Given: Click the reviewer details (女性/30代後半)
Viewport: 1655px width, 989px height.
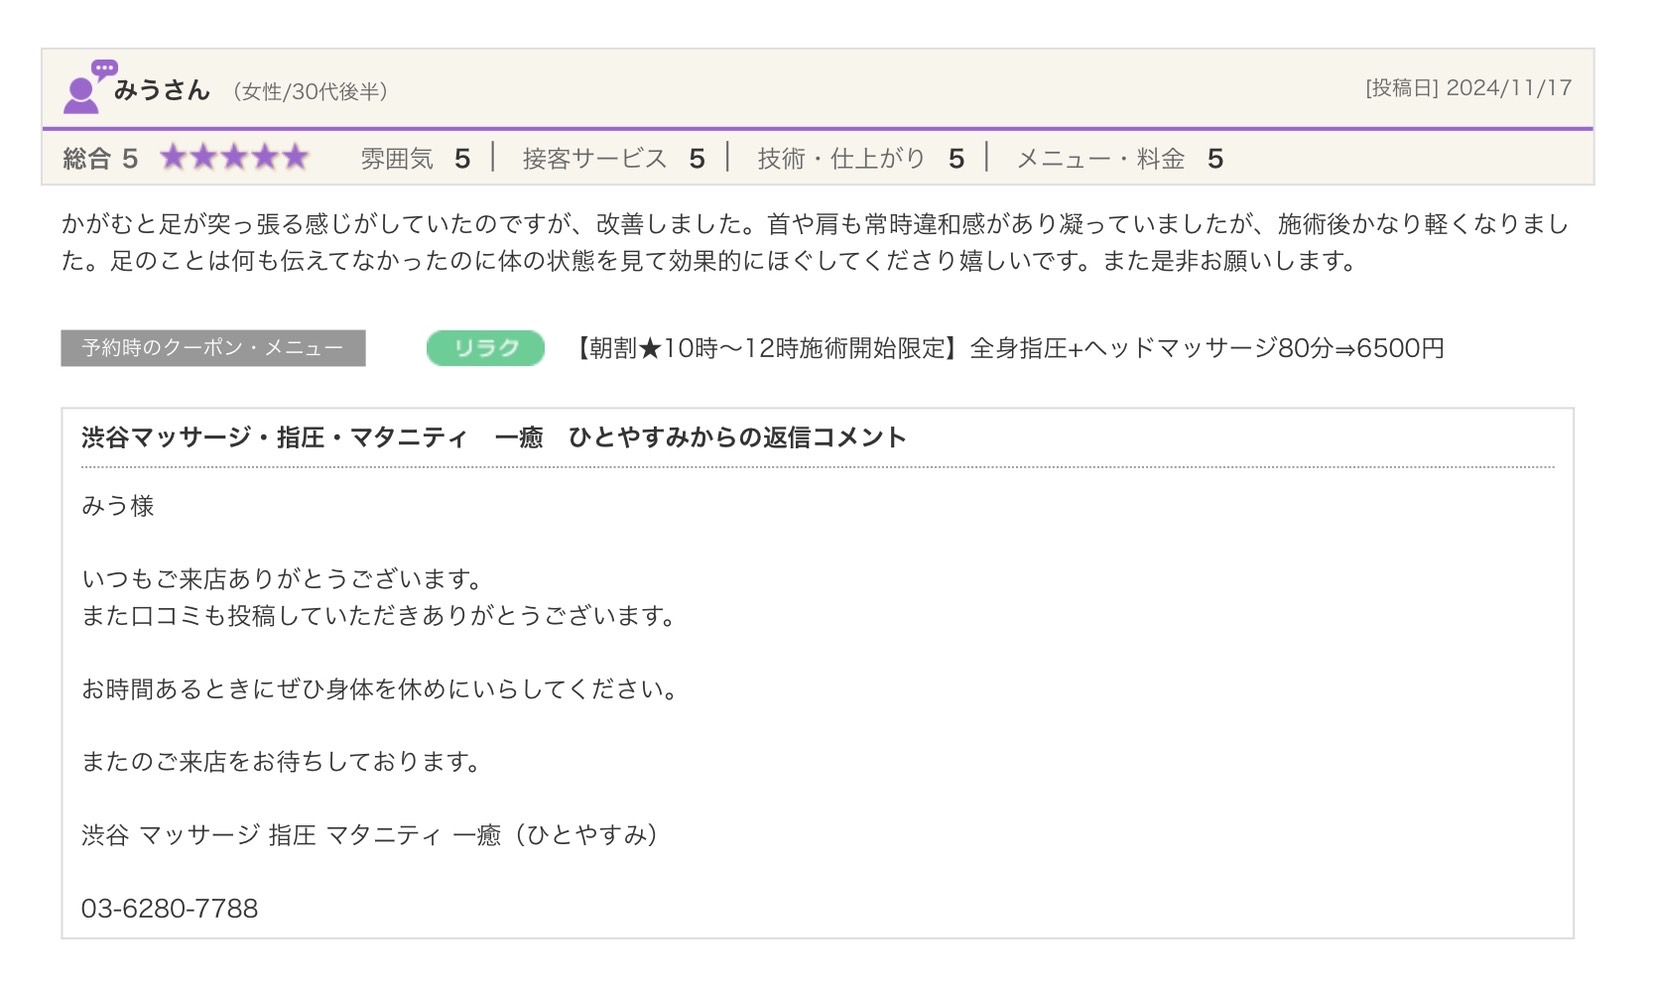Looking at the screenshot, I should tap(310, 92).
